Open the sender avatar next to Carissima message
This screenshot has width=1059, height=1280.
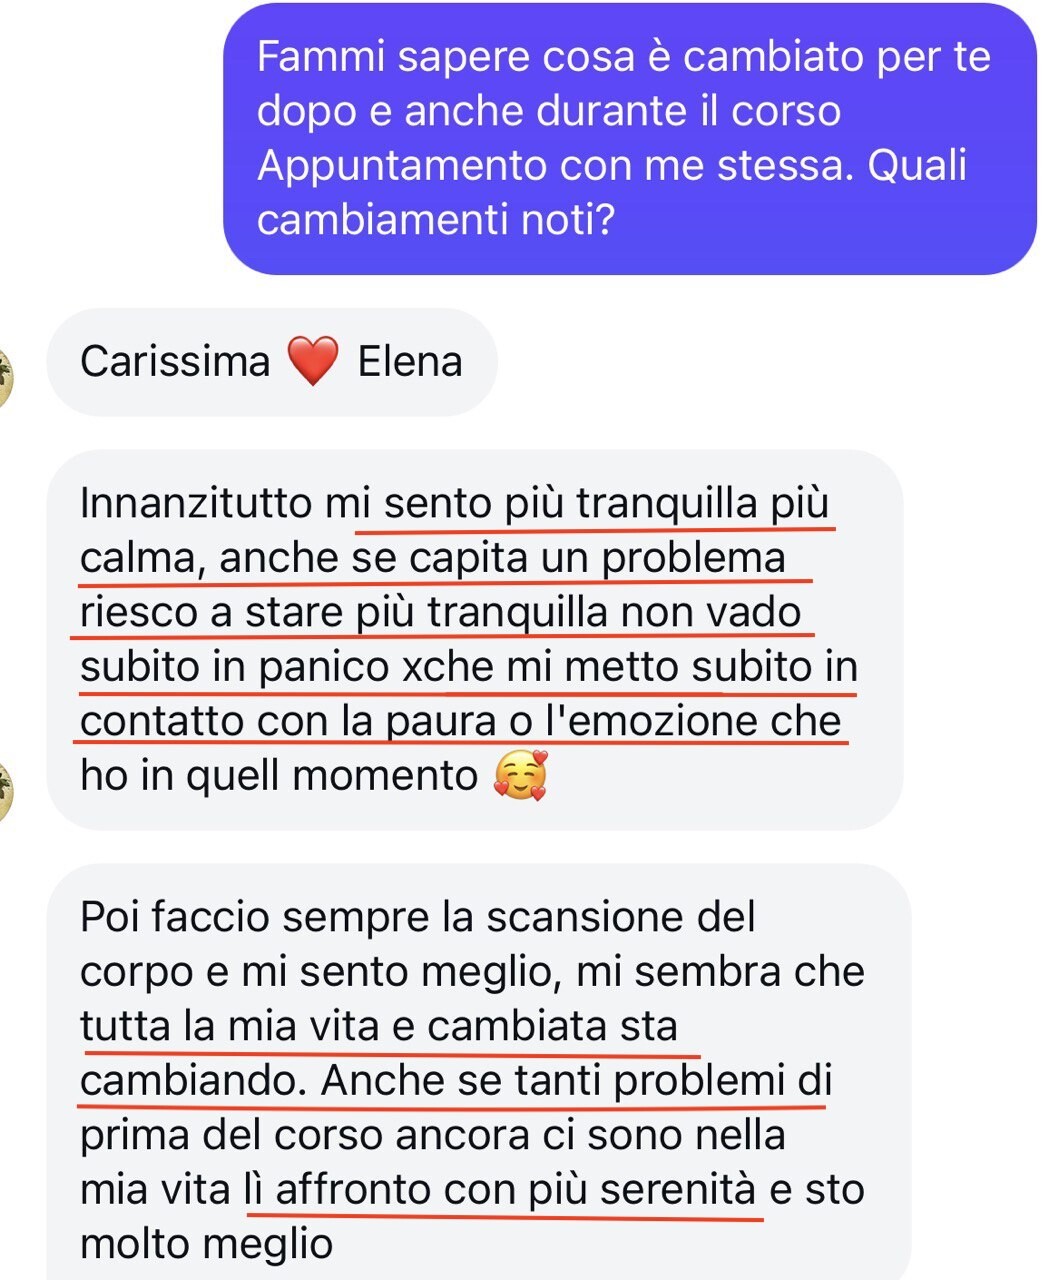(x=5, y=380)
